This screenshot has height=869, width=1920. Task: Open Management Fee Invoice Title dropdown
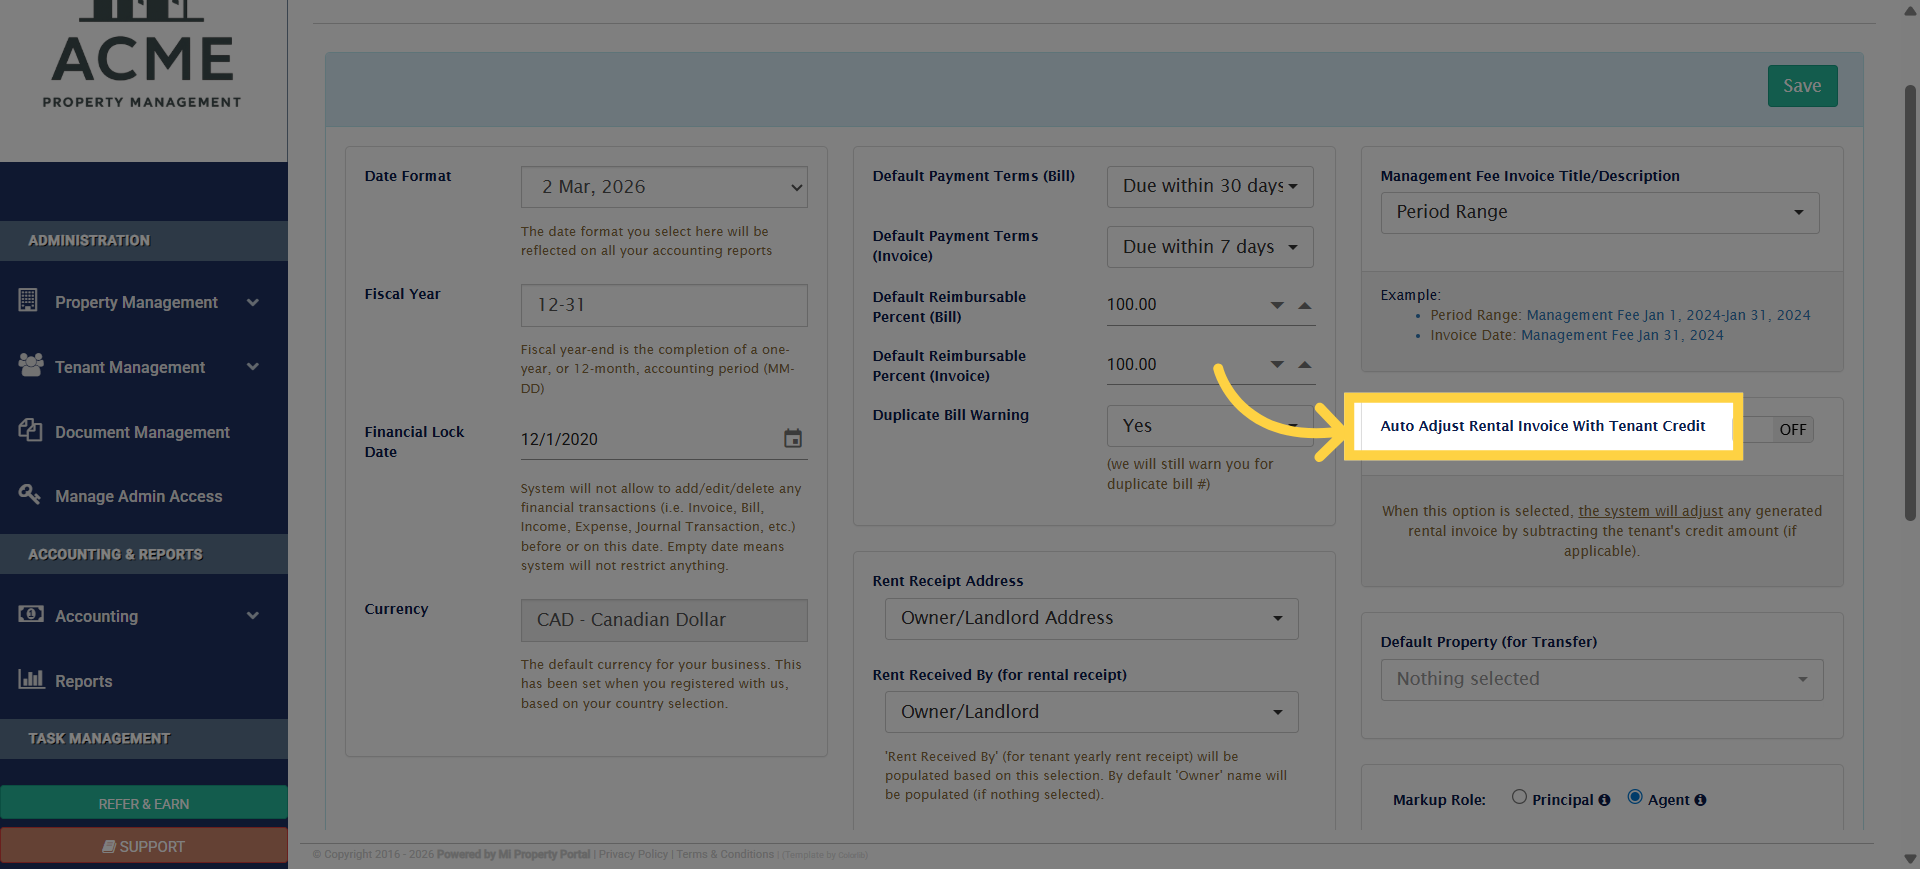1600,212
